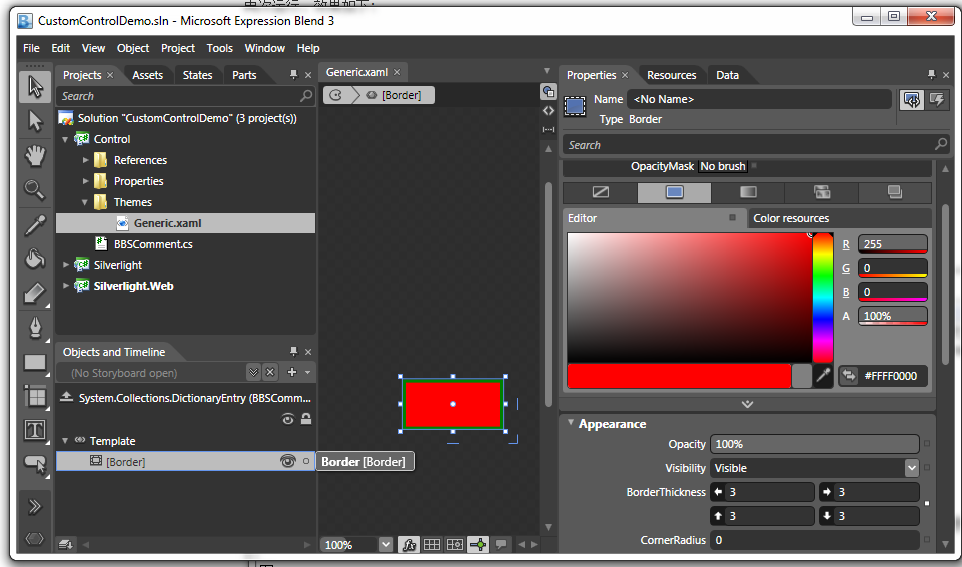Select the Paint Bucket tool
The height and width of the screenshot is (567, 962).
point(35,259)
